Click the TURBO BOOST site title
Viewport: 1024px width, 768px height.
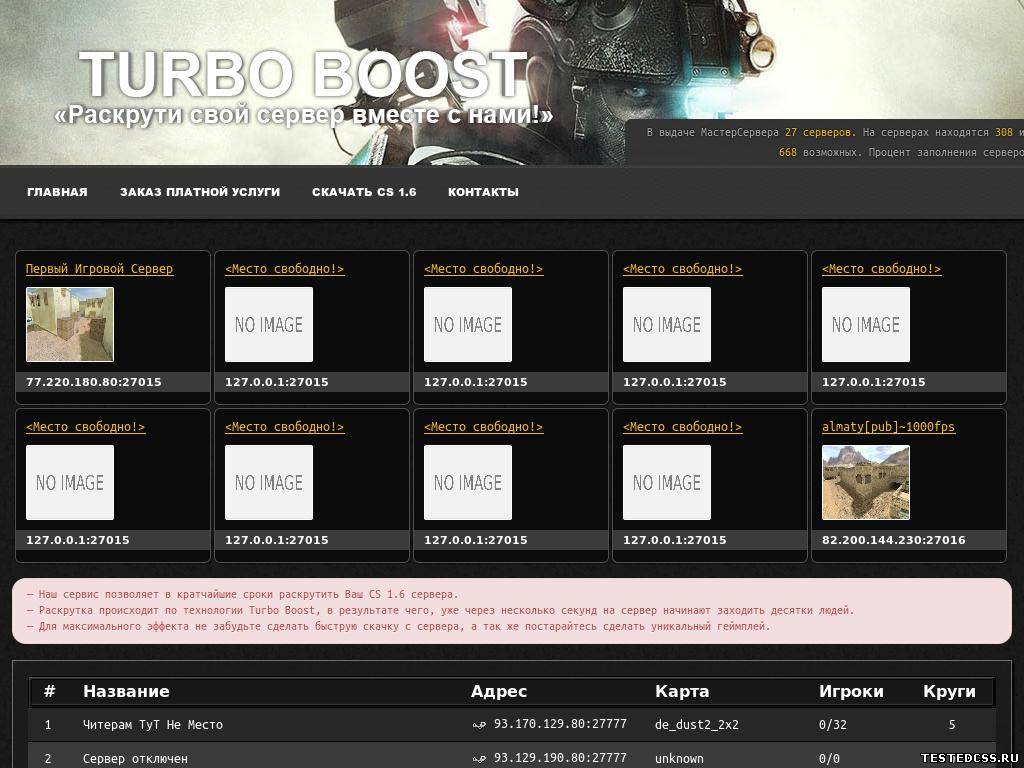tap(303, 74)
